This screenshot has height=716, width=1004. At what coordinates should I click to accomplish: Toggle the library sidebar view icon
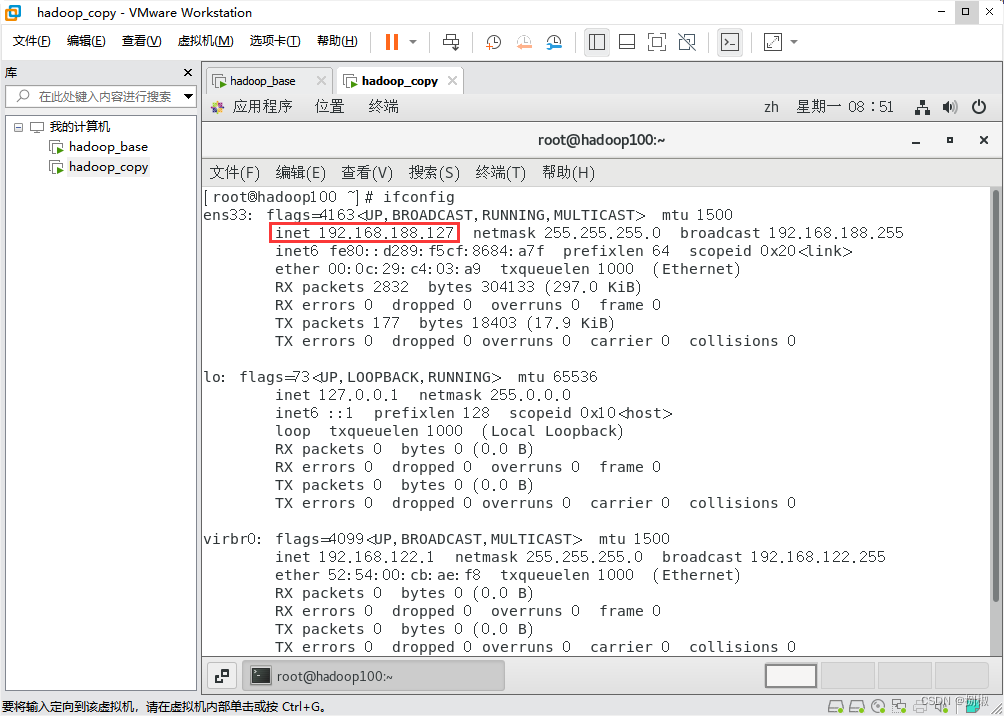pyautogui.click(x=597, y=42)
